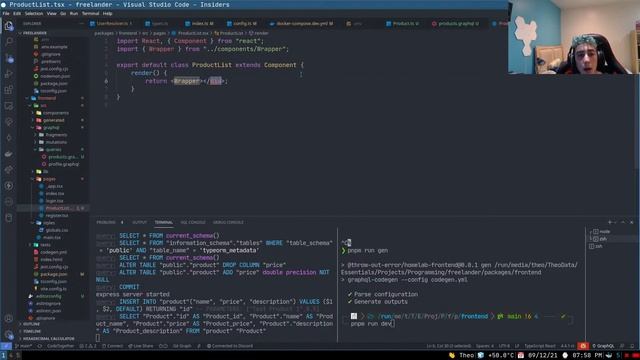This screenshot has height=360, width=640.
Task: Open codegen.yml in explorer
Action: (53, 253)
